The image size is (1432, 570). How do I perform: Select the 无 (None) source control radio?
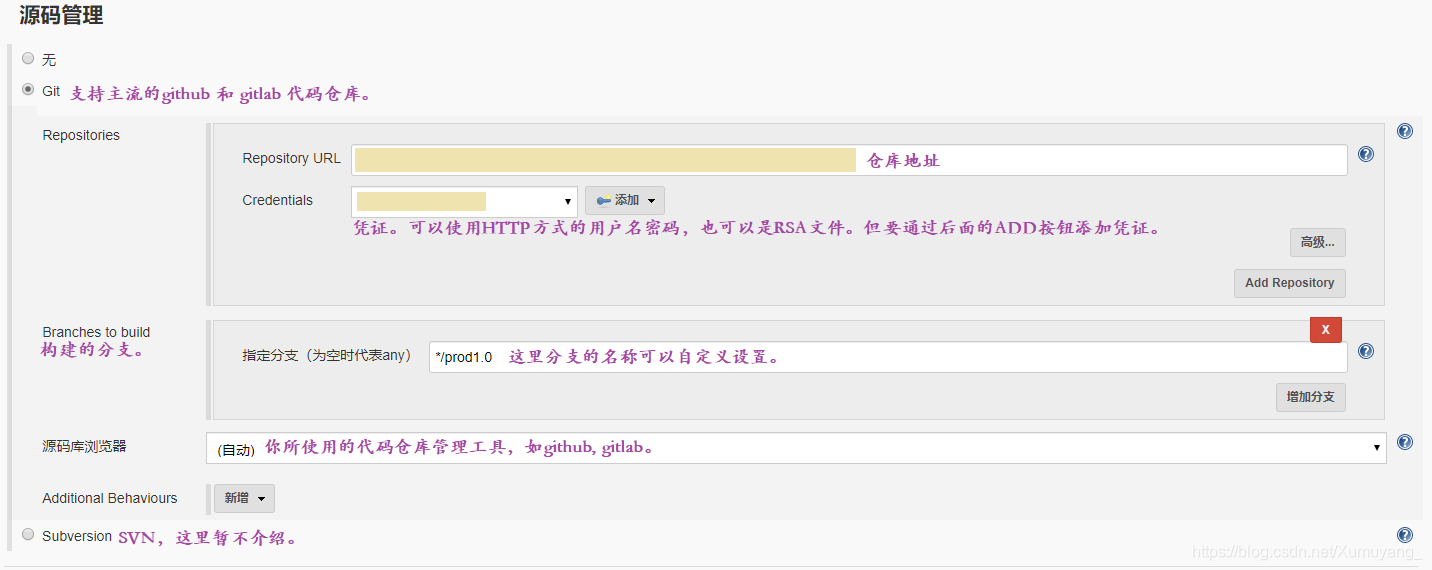[28, 58]
